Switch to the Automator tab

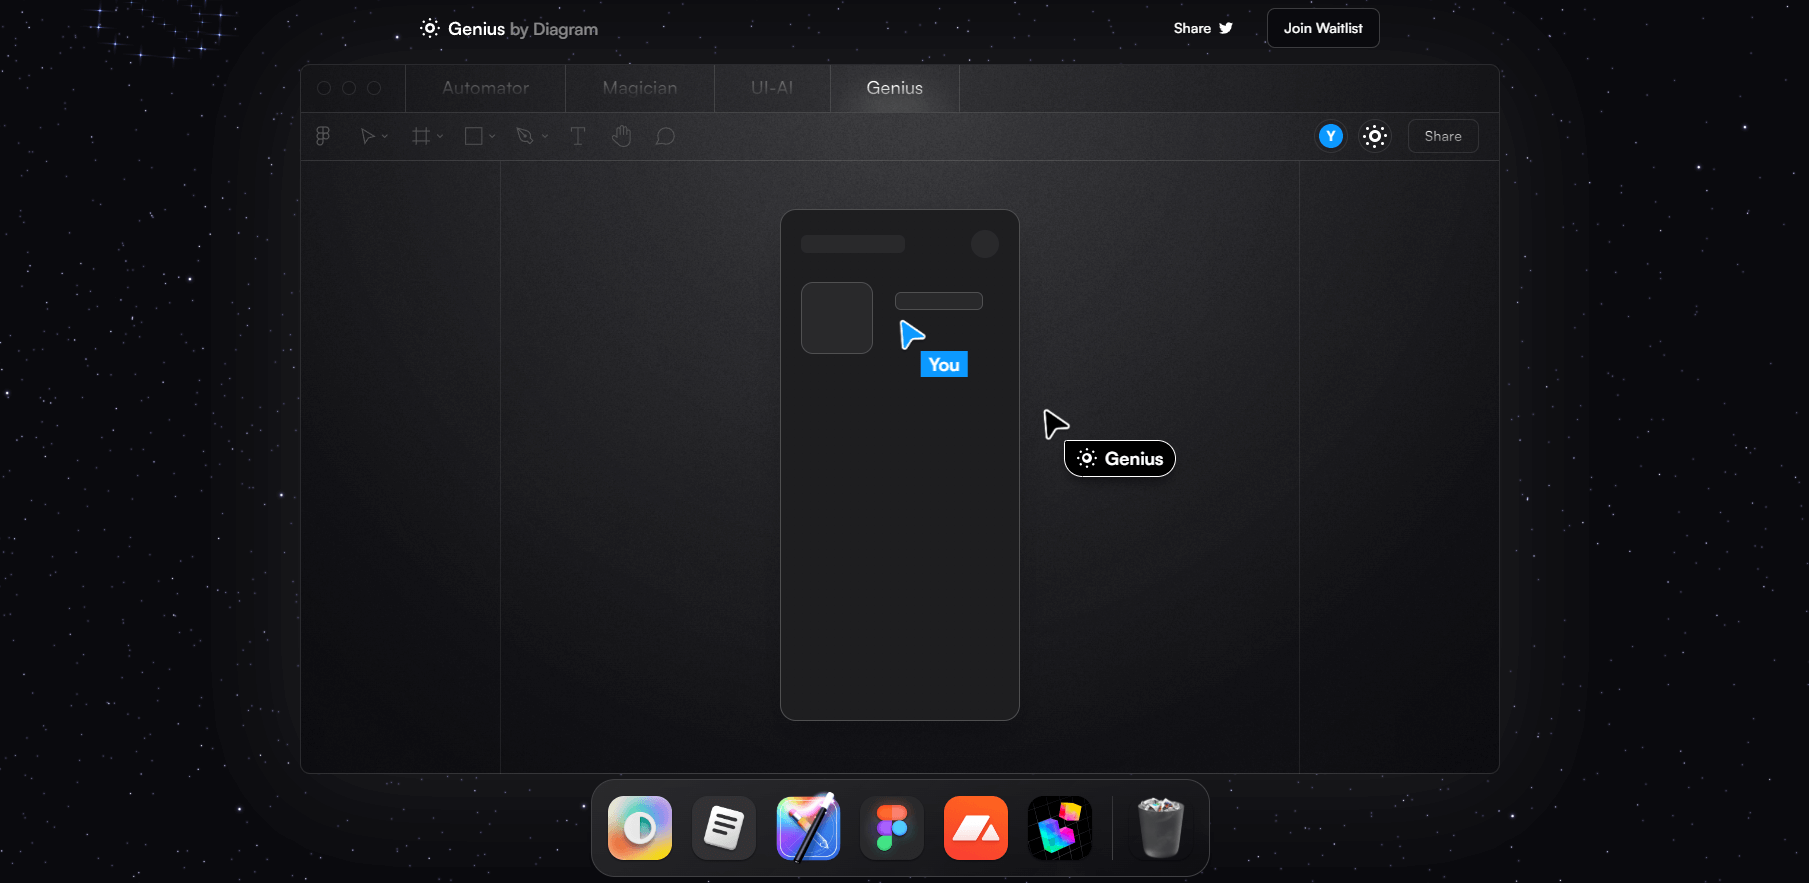pyautogui.click(x=485, y=88)
